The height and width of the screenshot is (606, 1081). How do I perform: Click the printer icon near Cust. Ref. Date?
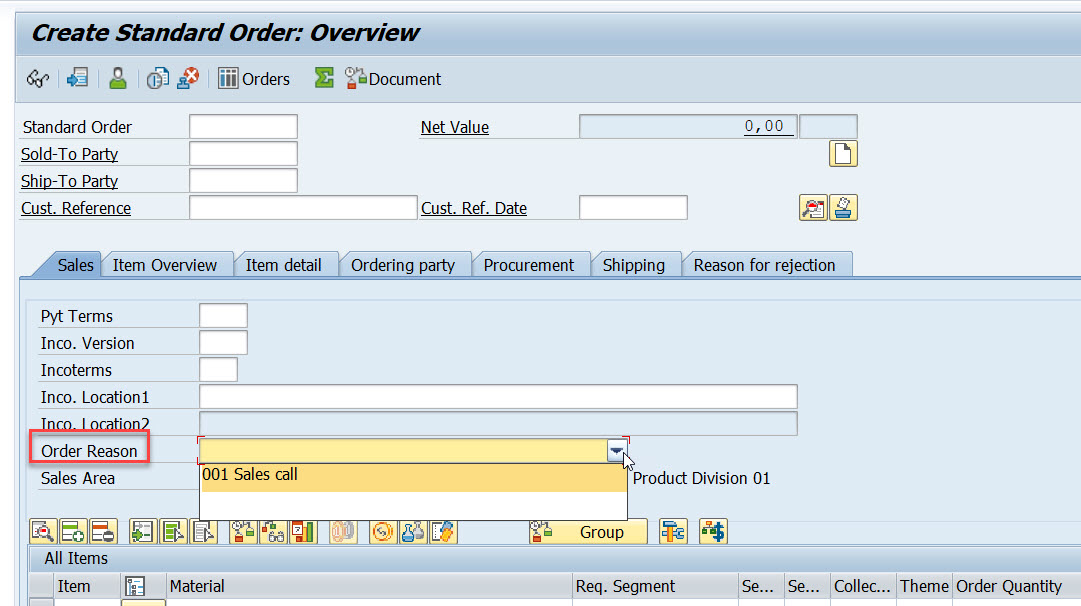point(843,207)
